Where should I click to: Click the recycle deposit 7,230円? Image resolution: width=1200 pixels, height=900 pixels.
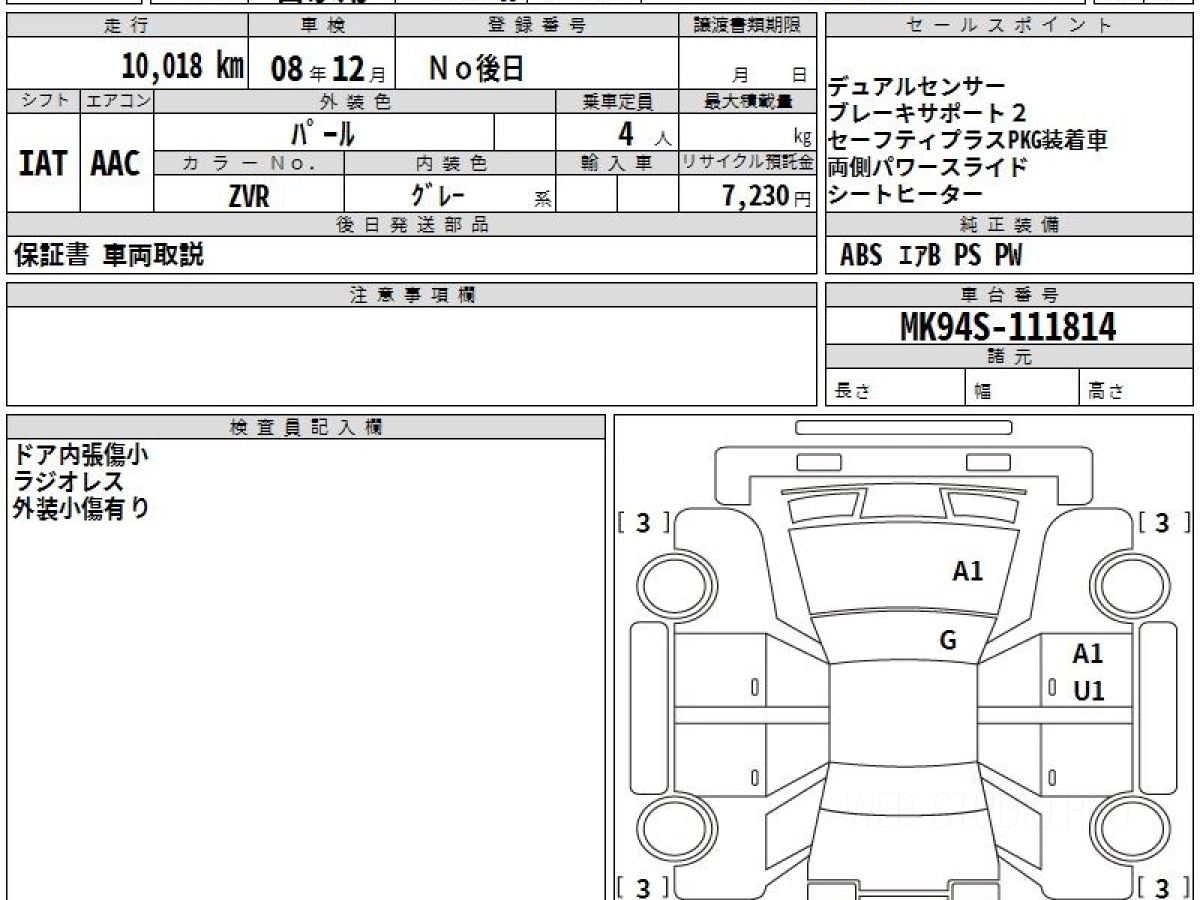click(x=767, y=196)
